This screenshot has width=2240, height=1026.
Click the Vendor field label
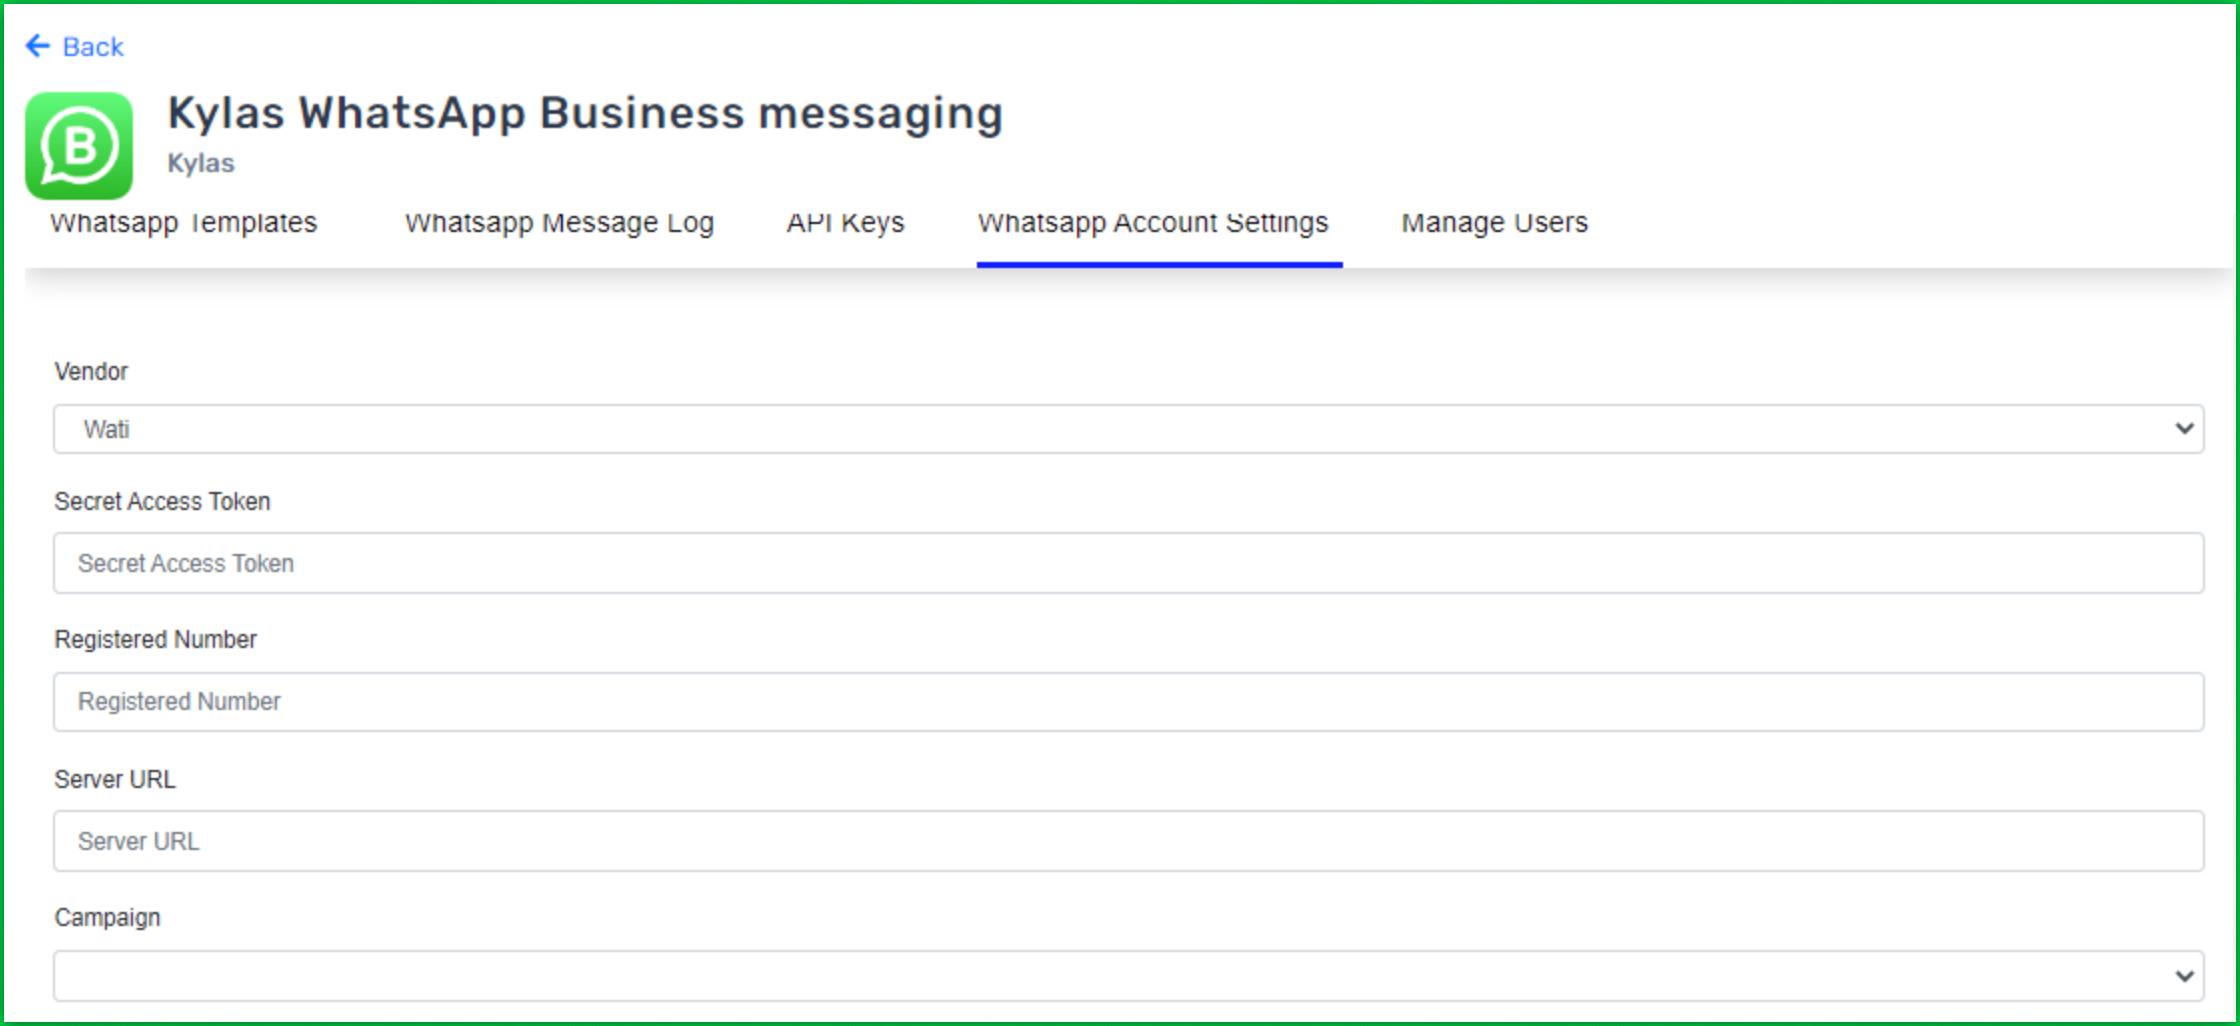point(91,372)
